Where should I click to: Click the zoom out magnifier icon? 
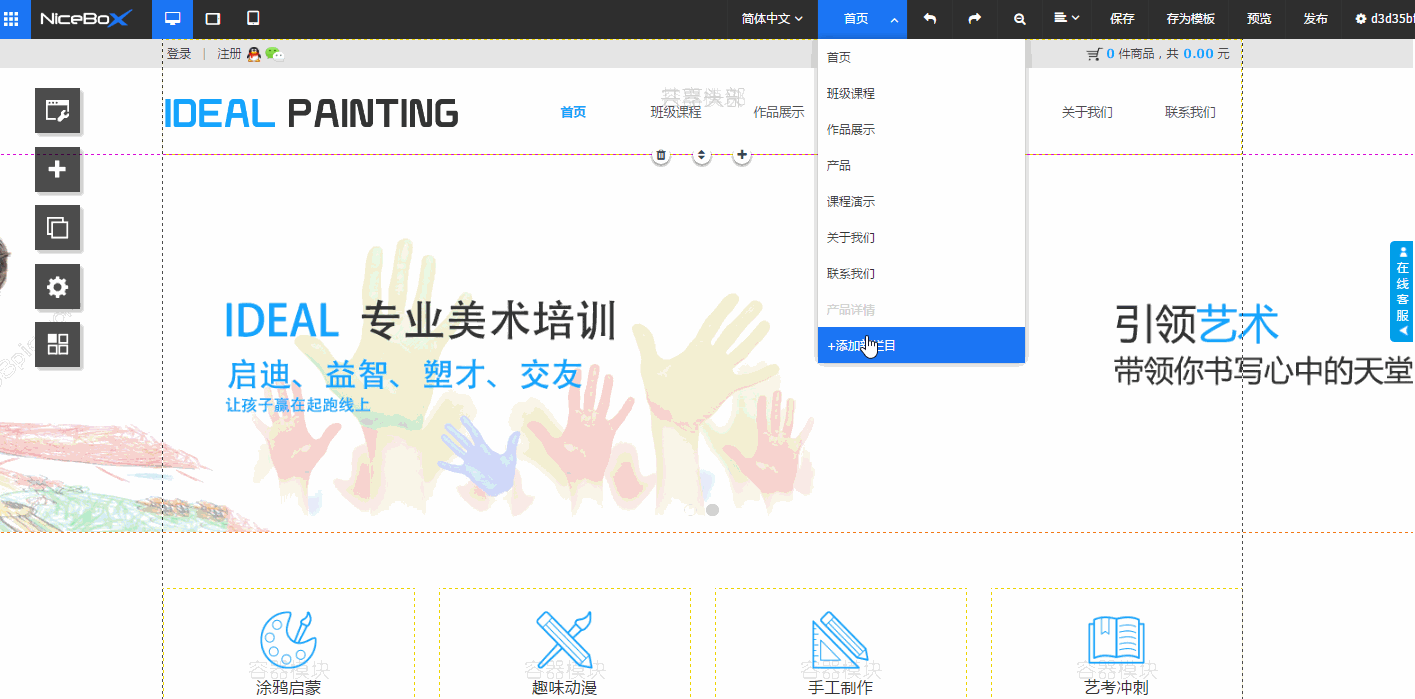[x=1019, y=19]
